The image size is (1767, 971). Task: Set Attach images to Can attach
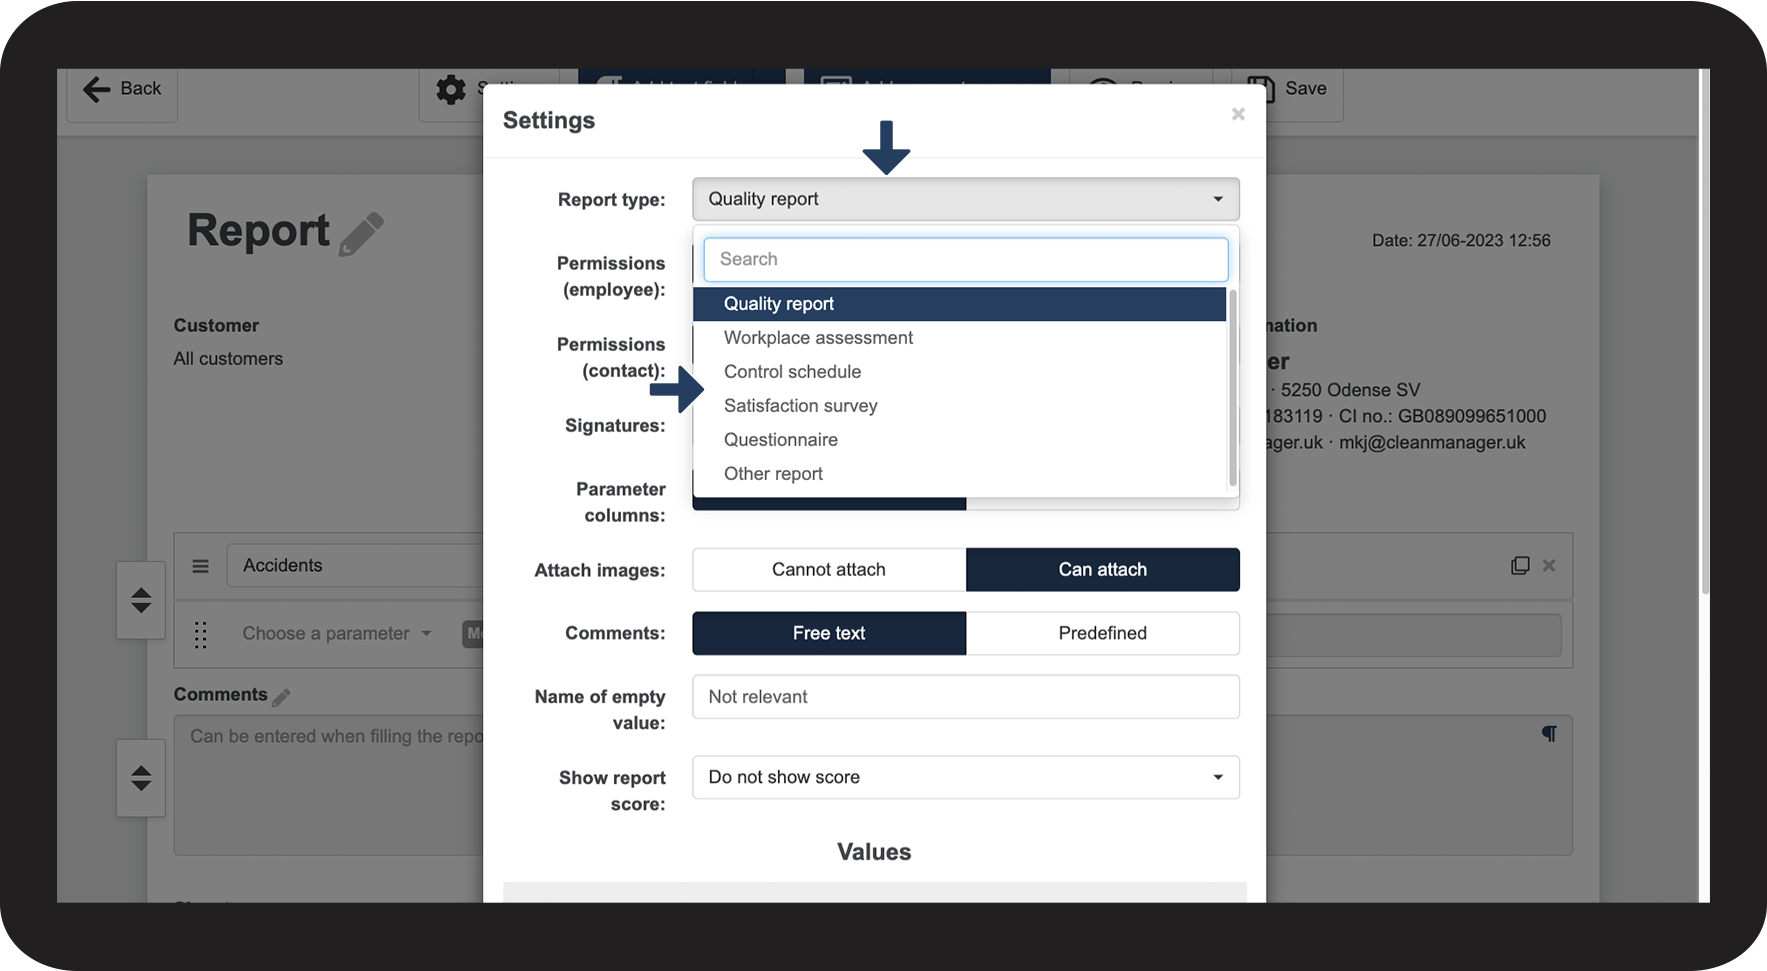pyautogui.click(x=1103, y=570)
